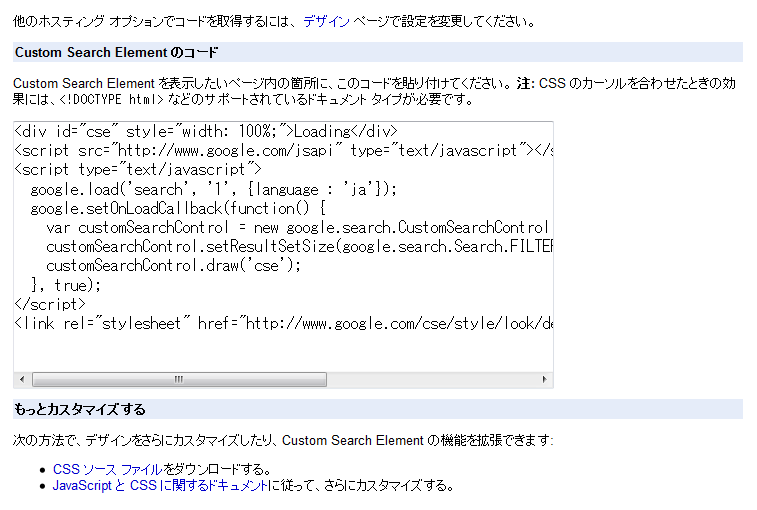Click the horizontal scrollbar thumb in code box
This screenshot has height=510, width=757.
[x=179, y=380]
